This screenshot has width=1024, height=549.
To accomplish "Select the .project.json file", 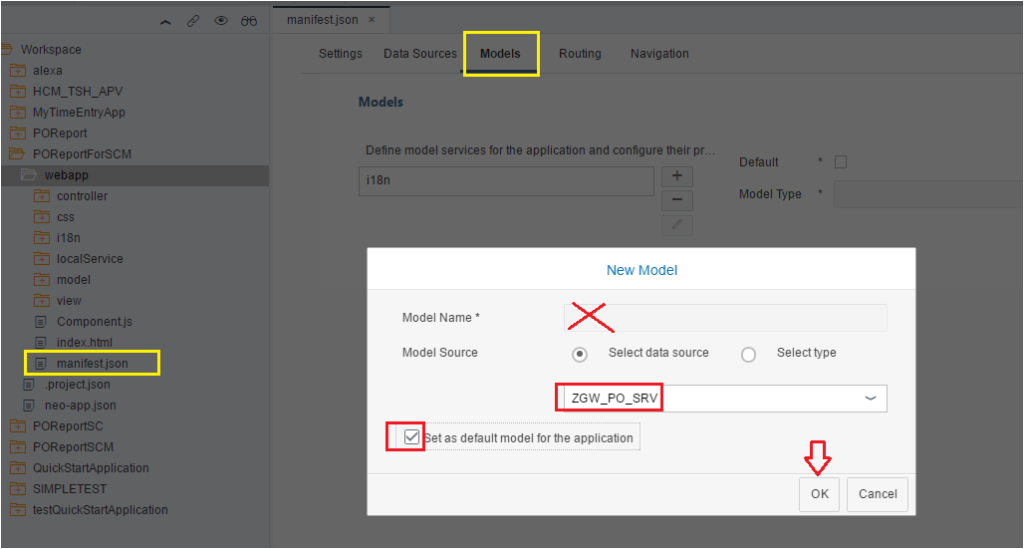I will click(x=77, y=384).
